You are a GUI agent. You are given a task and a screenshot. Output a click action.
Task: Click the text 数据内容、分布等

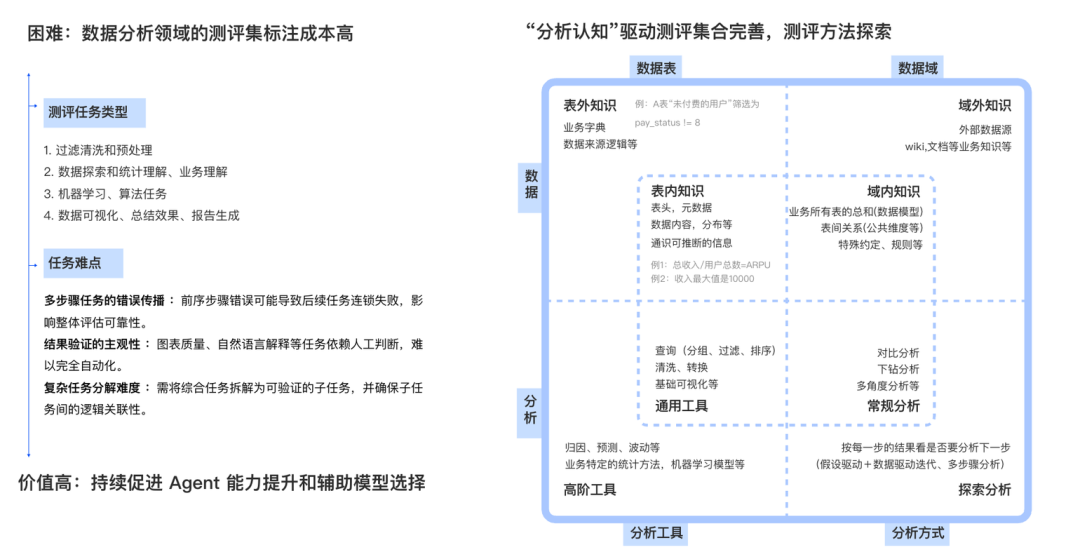tap(692, 225)
